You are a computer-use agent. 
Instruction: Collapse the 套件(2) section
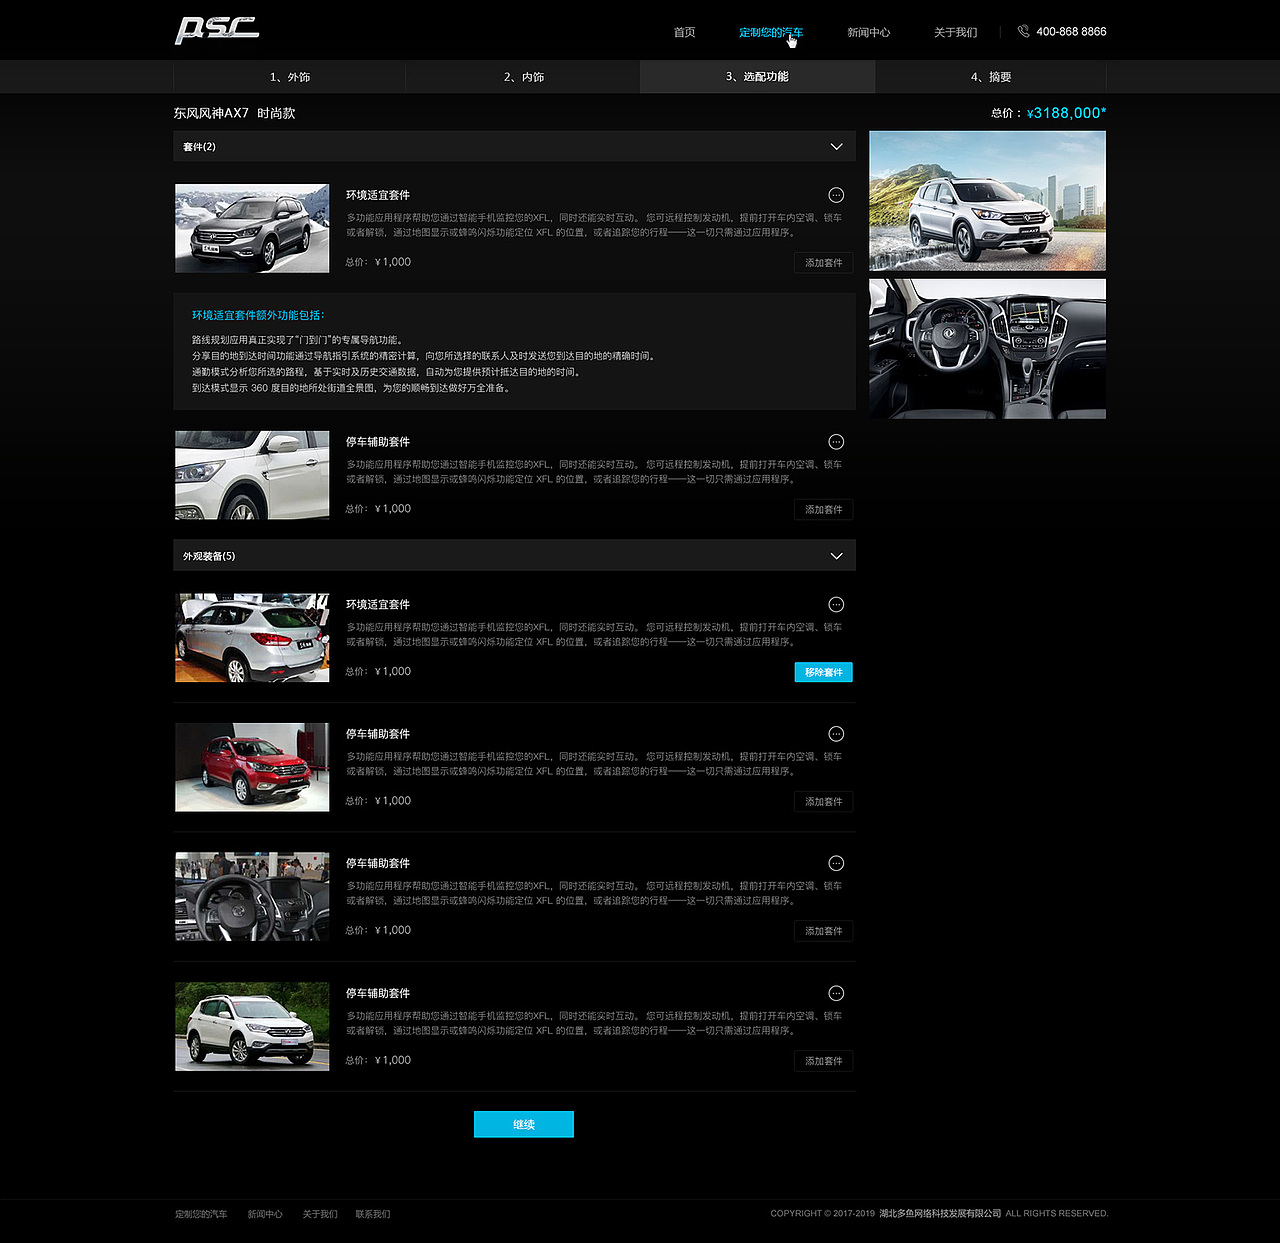[x=836, y=147]
